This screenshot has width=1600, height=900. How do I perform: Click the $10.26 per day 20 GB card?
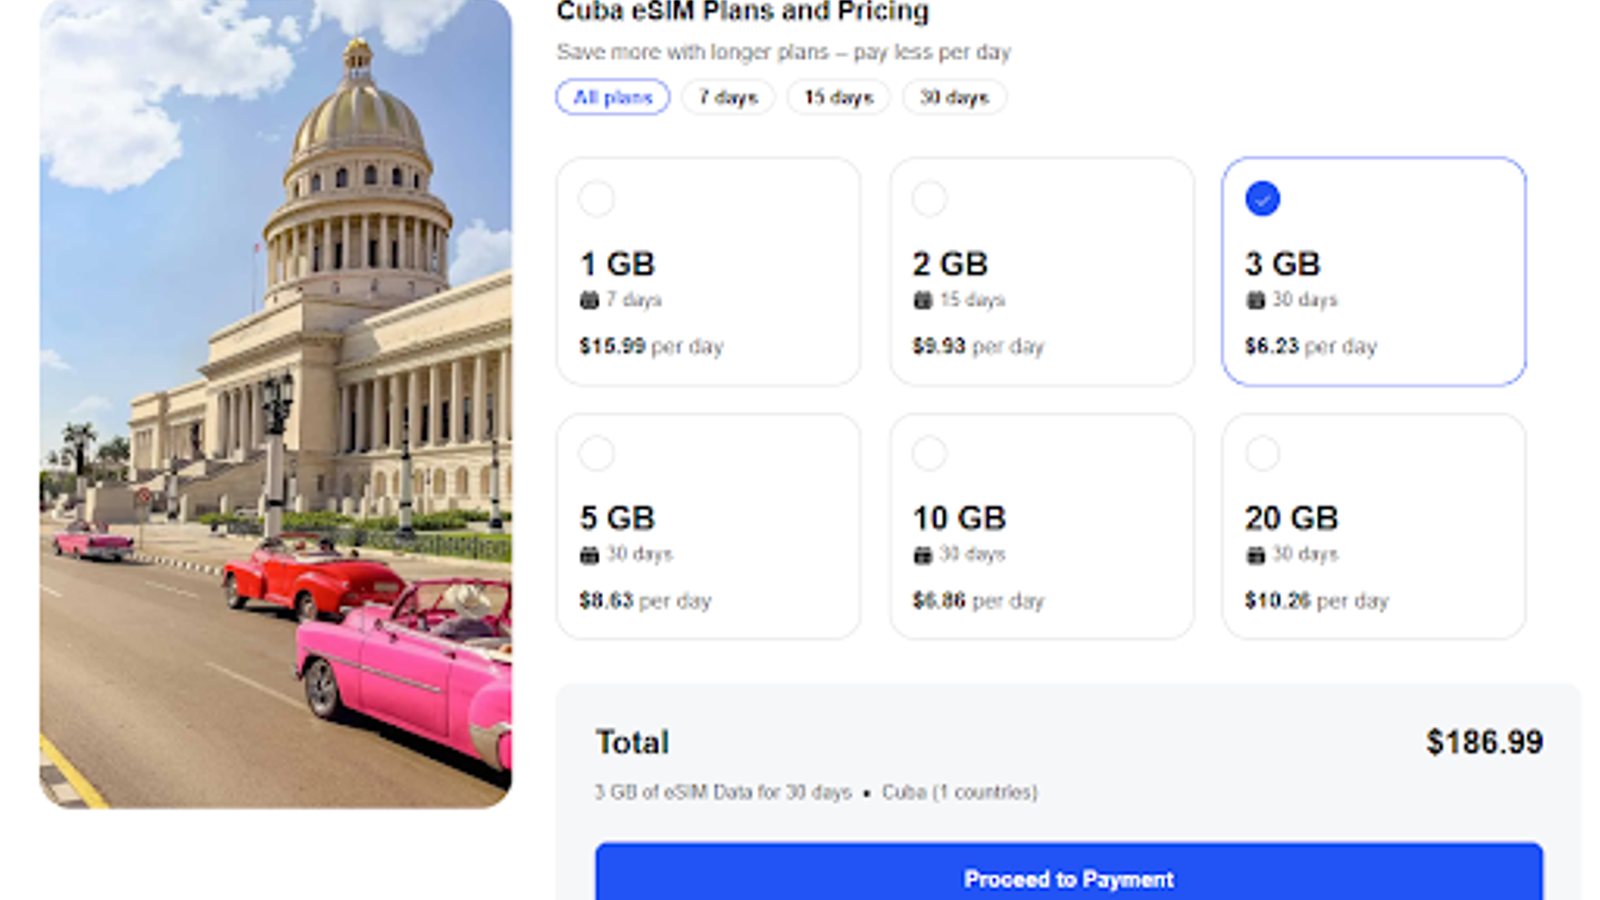(x=1374, y=527)
